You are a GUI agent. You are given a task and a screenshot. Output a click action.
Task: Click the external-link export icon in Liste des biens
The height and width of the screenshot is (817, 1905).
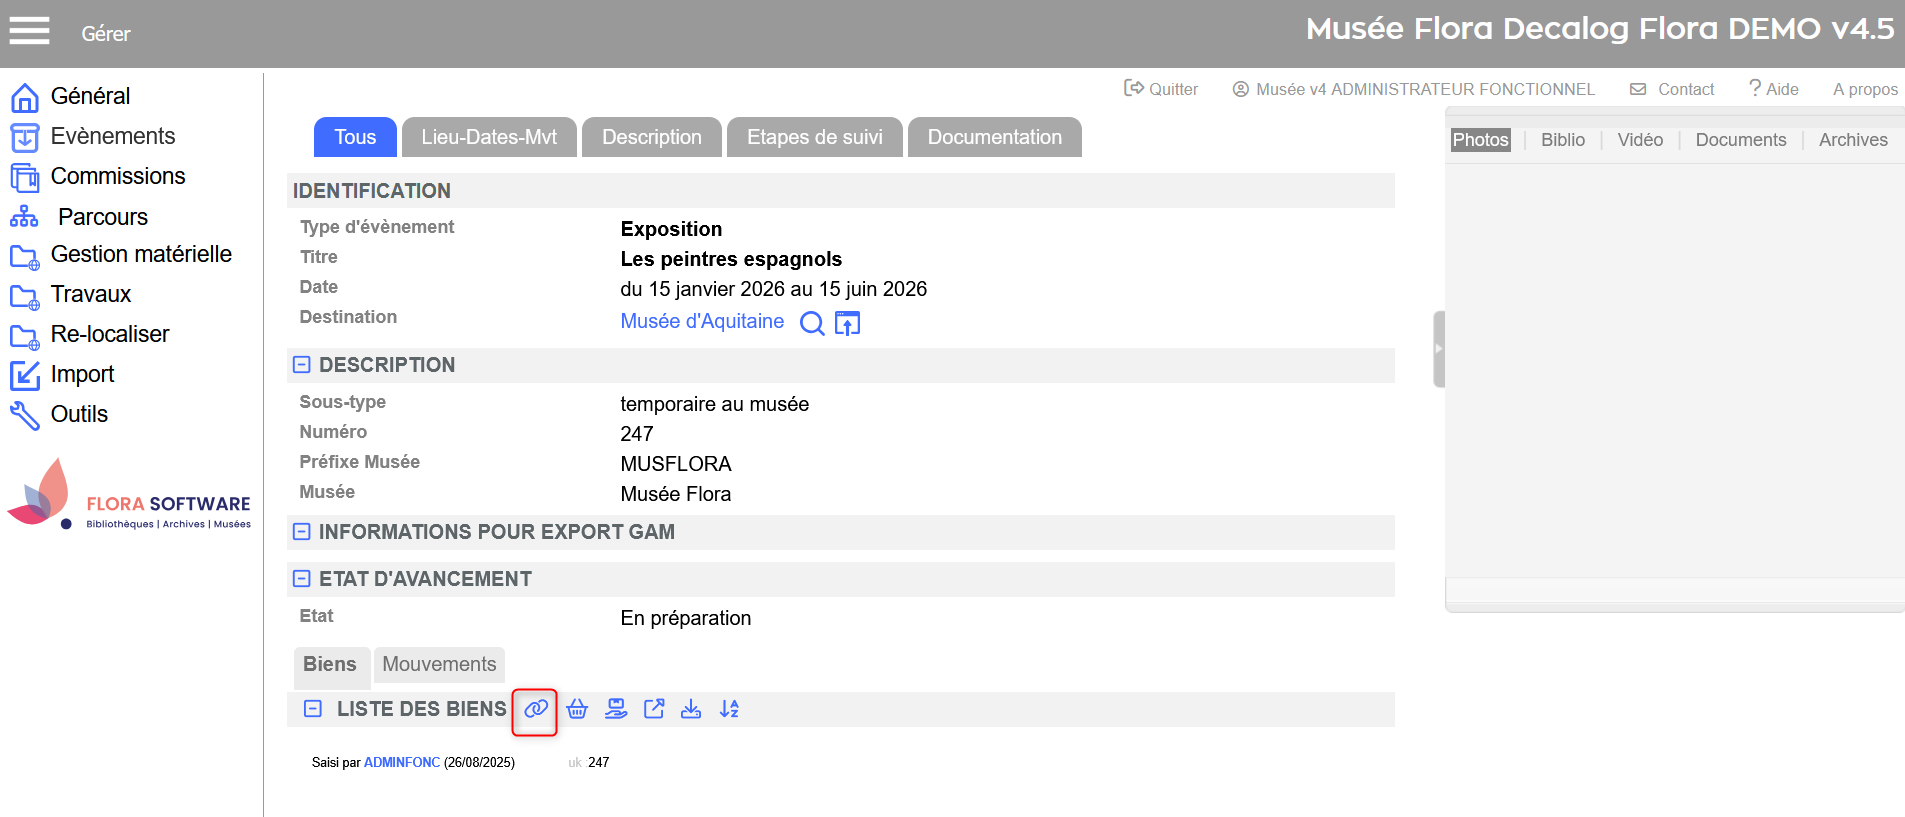click(654, 709)
